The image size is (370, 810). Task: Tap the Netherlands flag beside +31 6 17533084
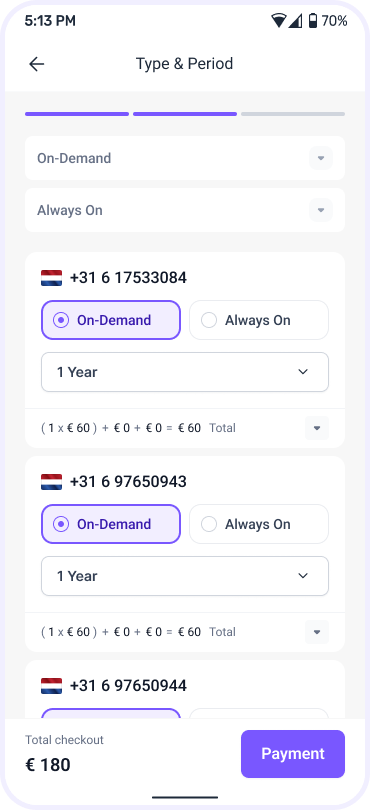51,278
